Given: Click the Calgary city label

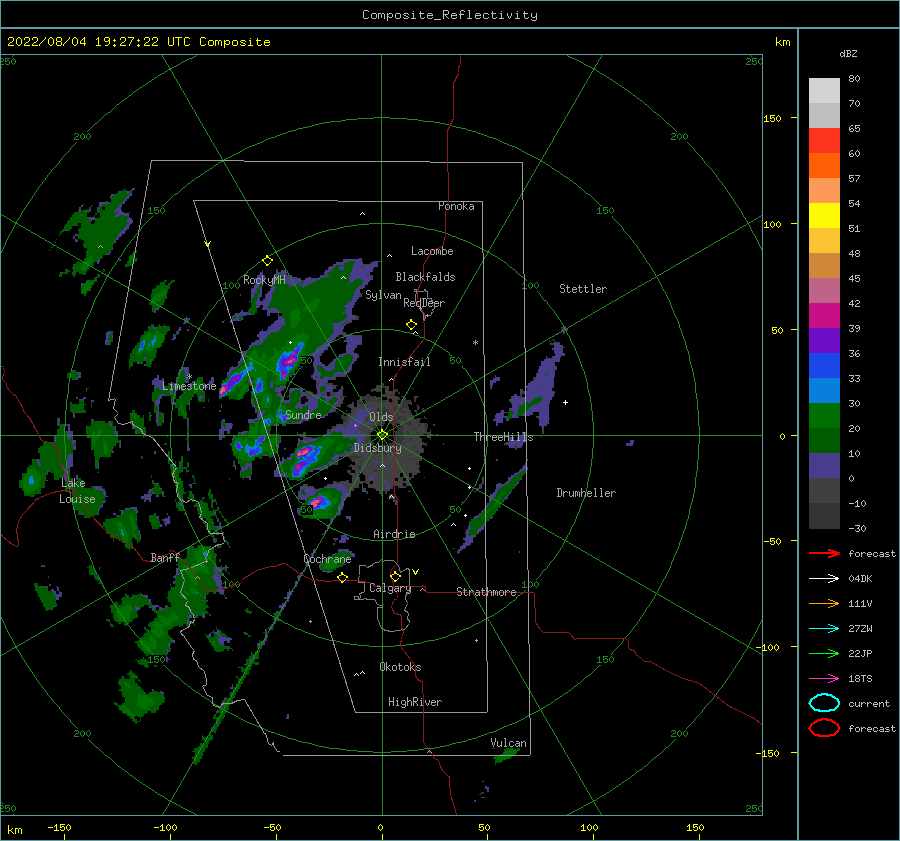Looking at the screenshot, I should (x=390, y=588).
